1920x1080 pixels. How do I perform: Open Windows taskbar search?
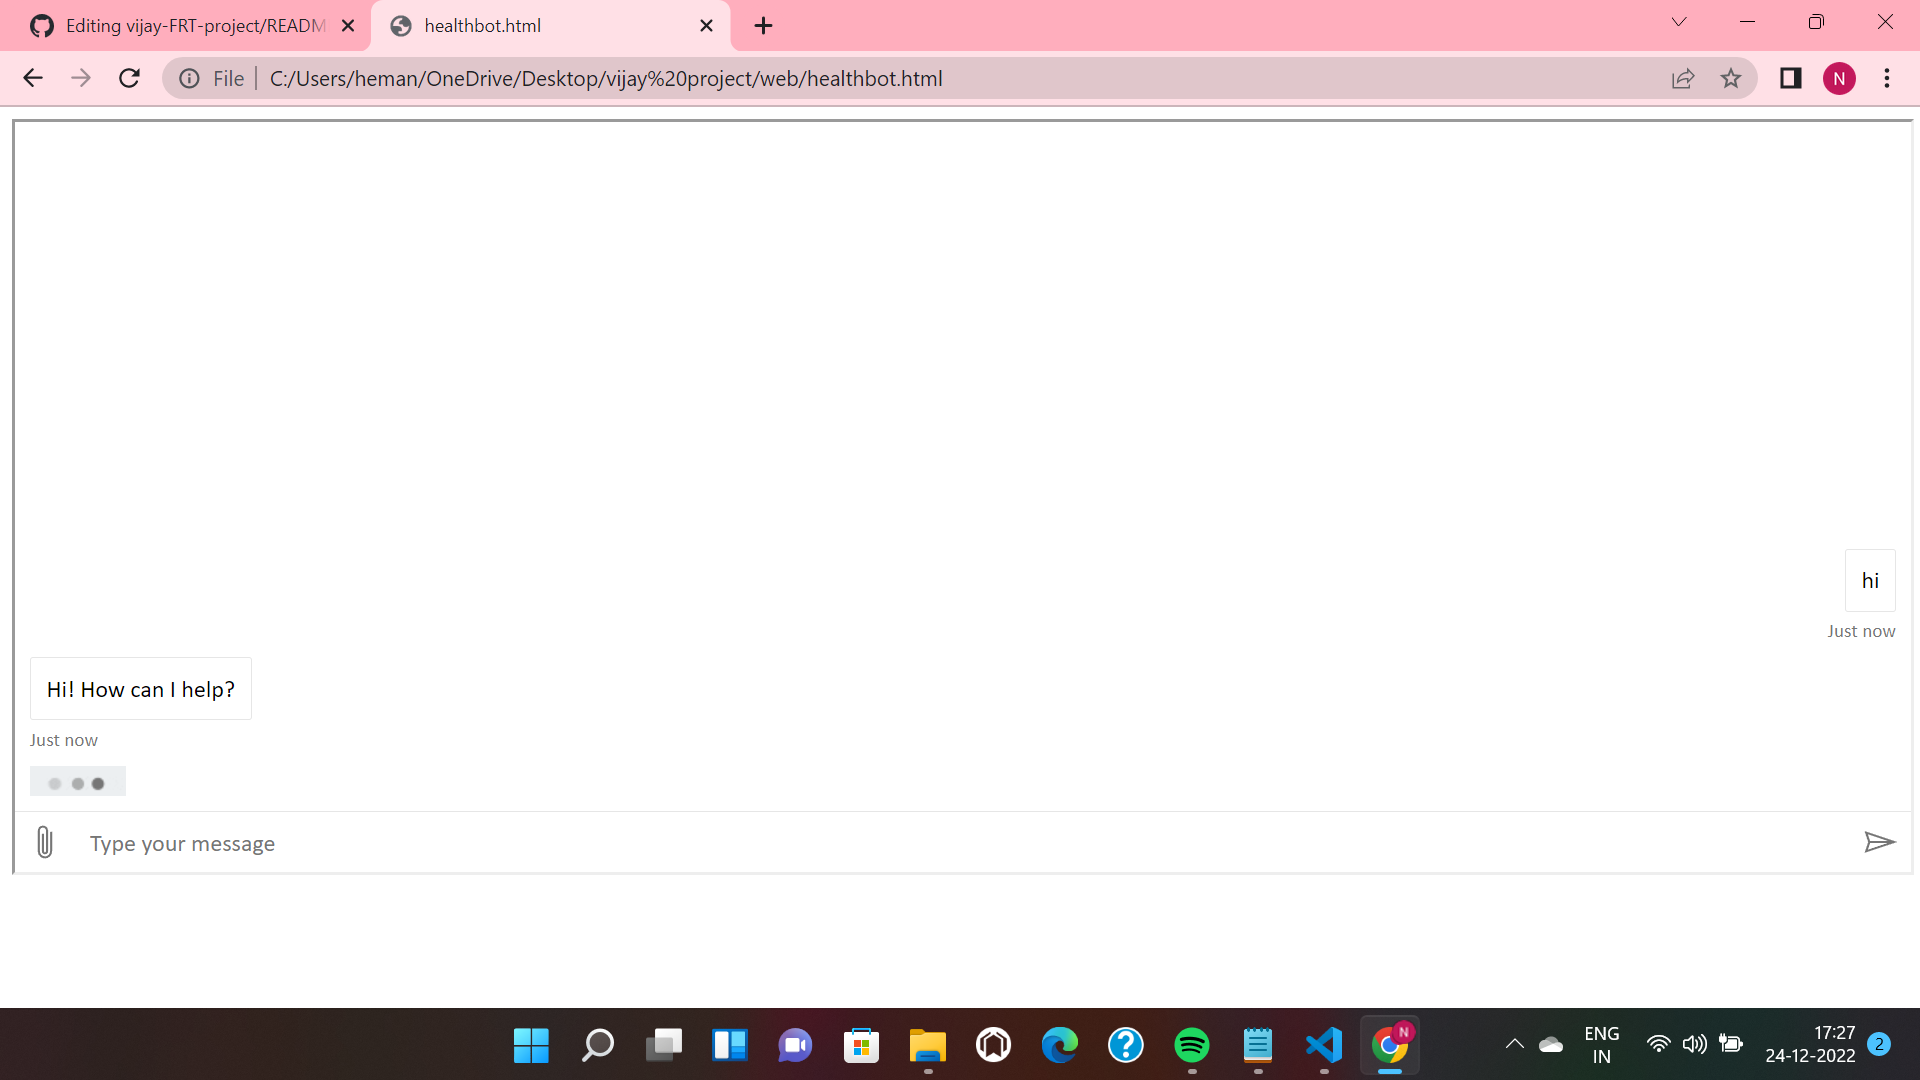597,1045
